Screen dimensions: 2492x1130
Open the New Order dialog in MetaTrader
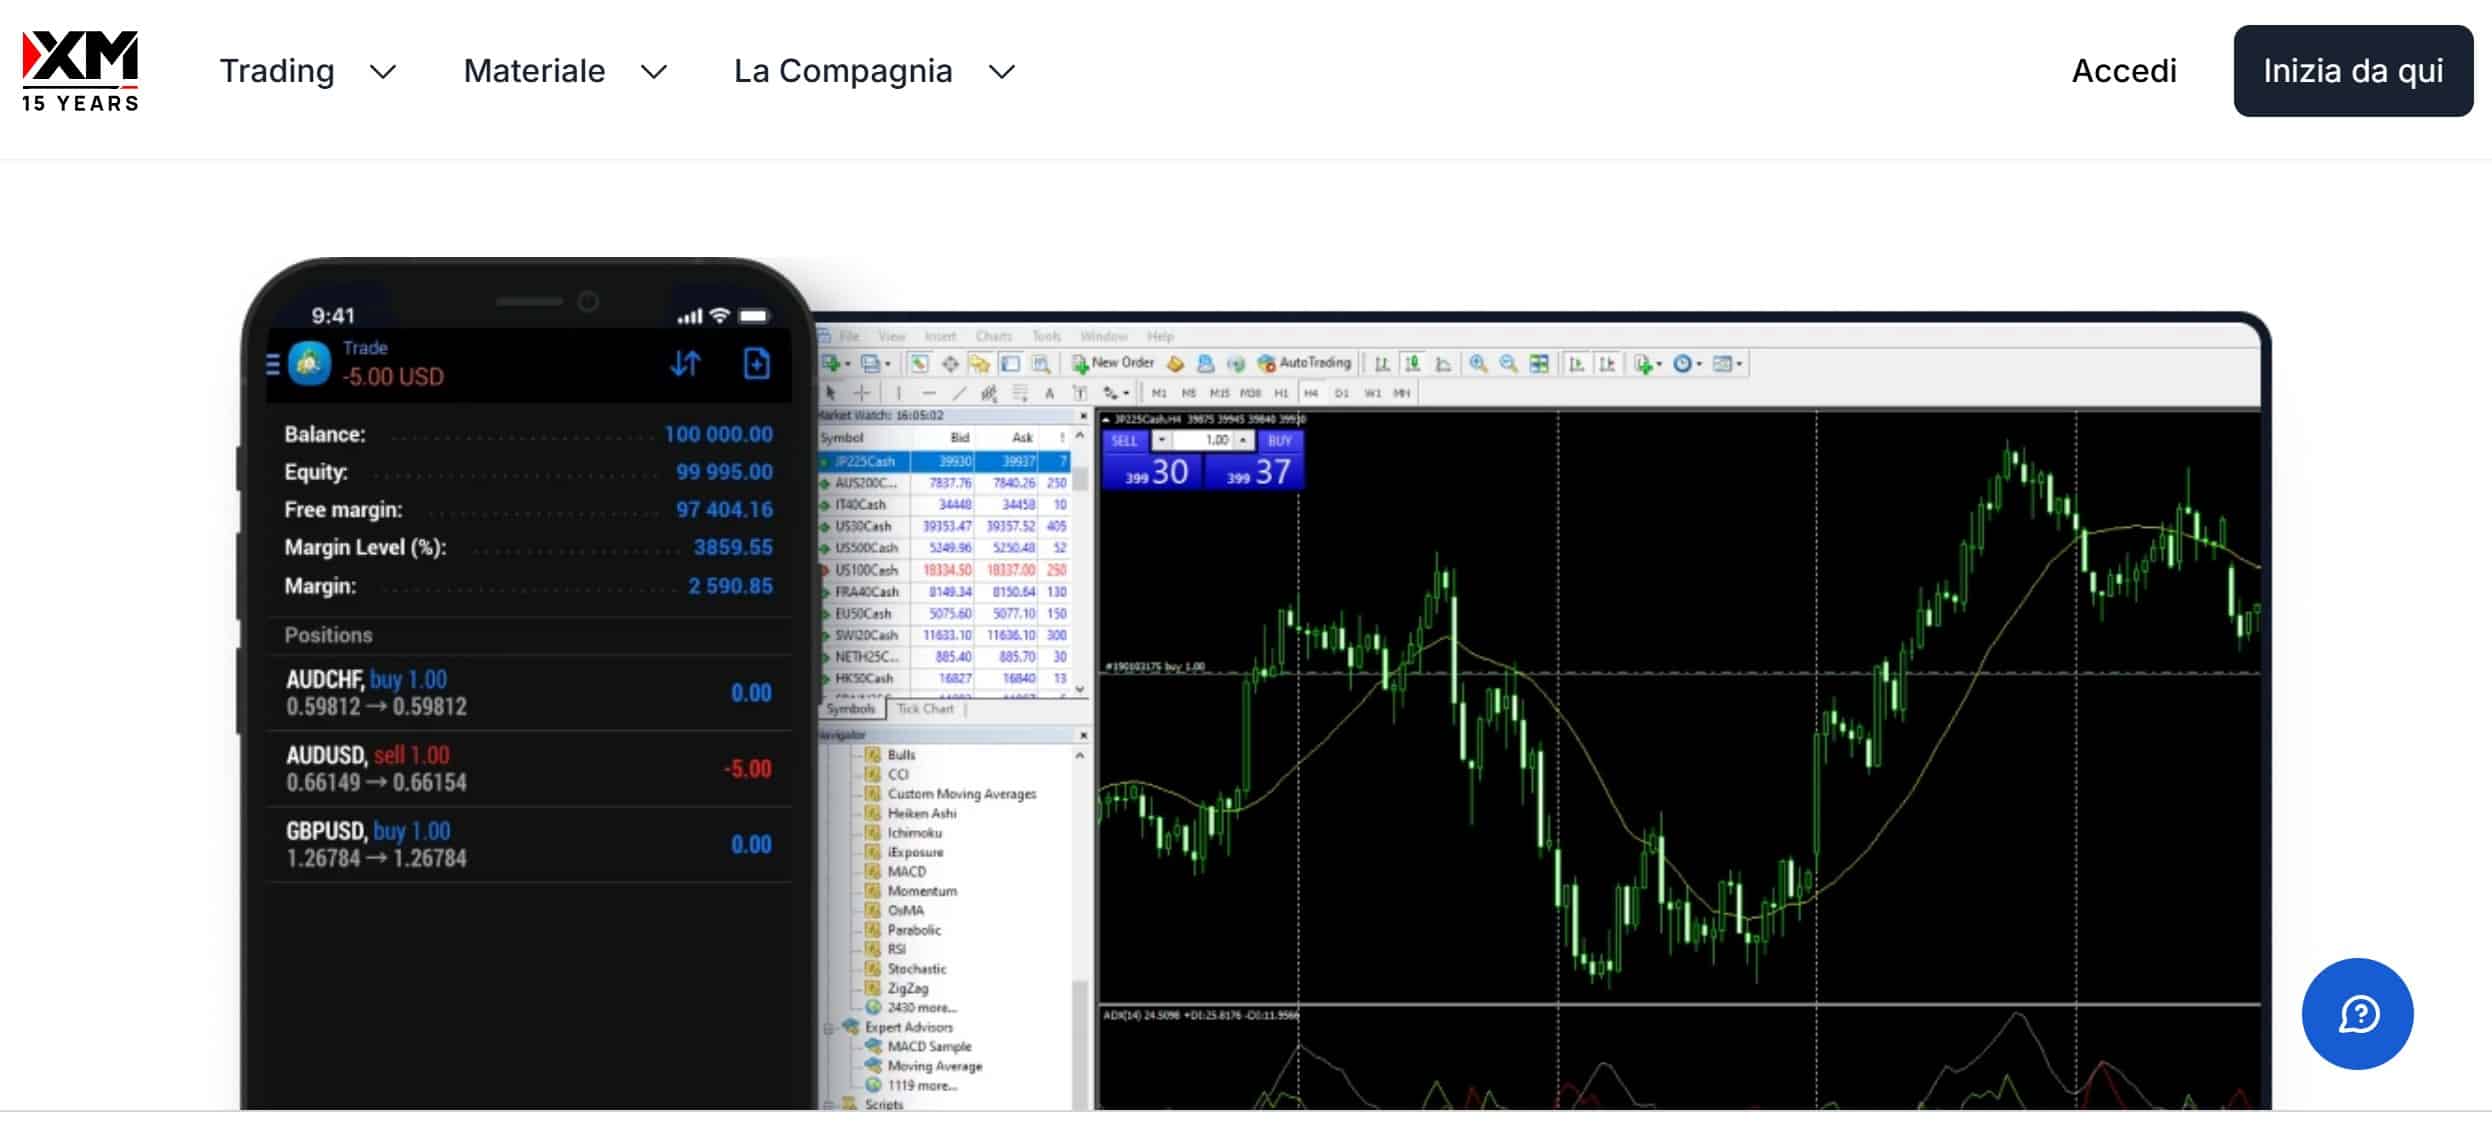[x=1122, y=363]
